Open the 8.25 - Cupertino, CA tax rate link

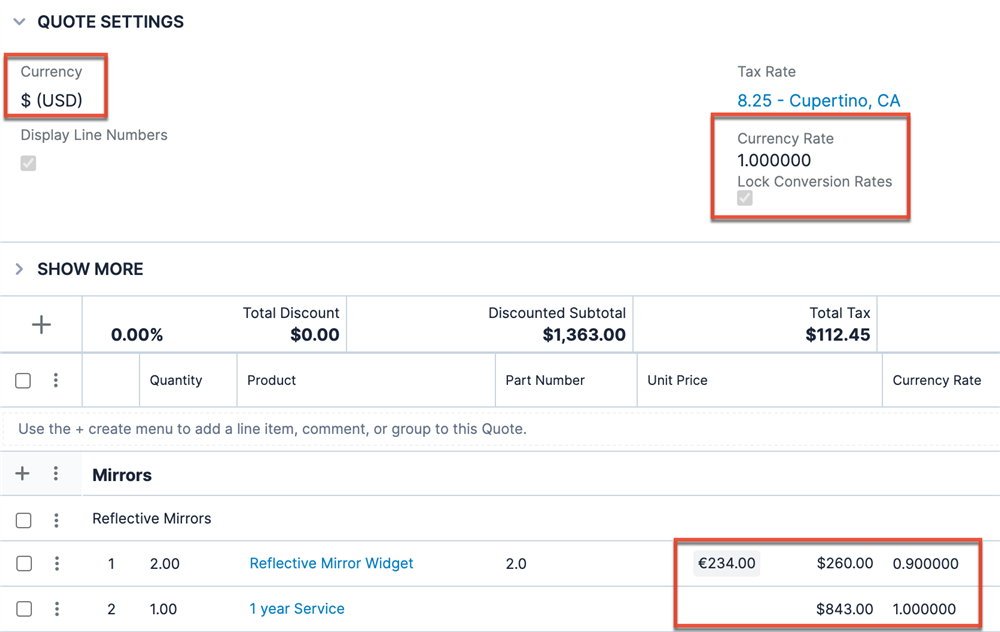point(818,100)
